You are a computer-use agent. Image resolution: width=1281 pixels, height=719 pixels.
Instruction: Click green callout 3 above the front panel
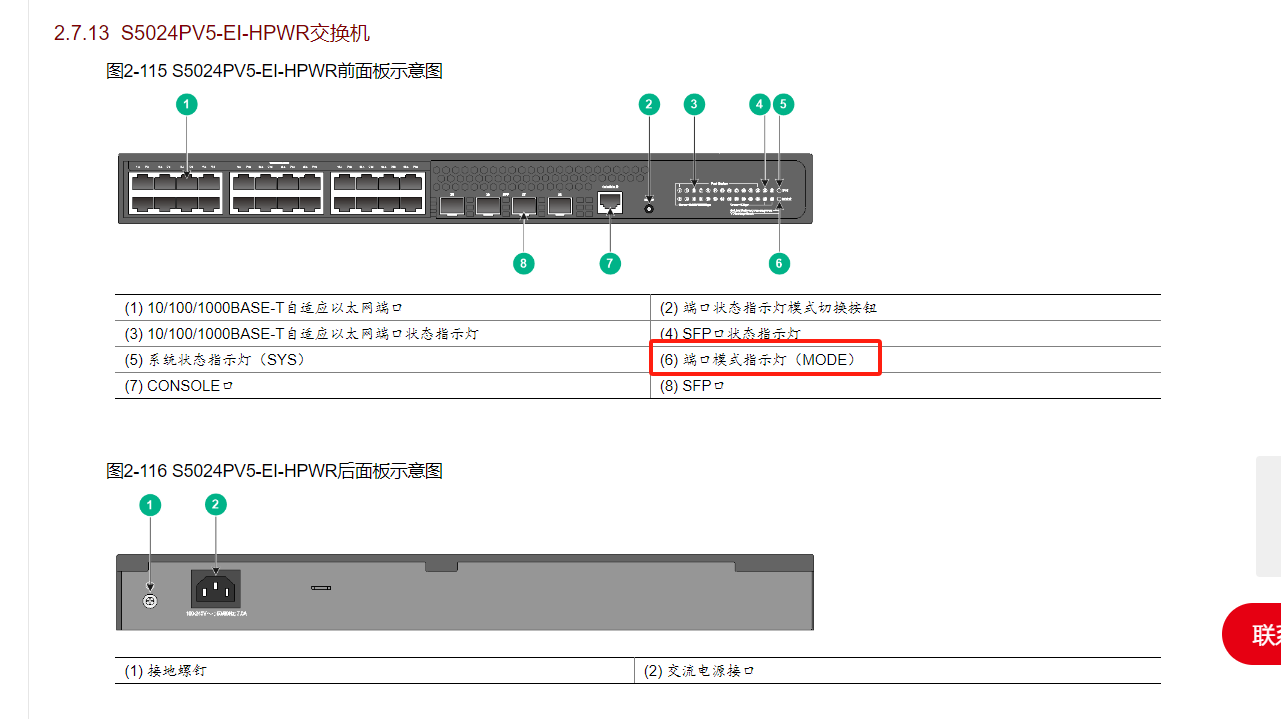(x=695, y=104)
